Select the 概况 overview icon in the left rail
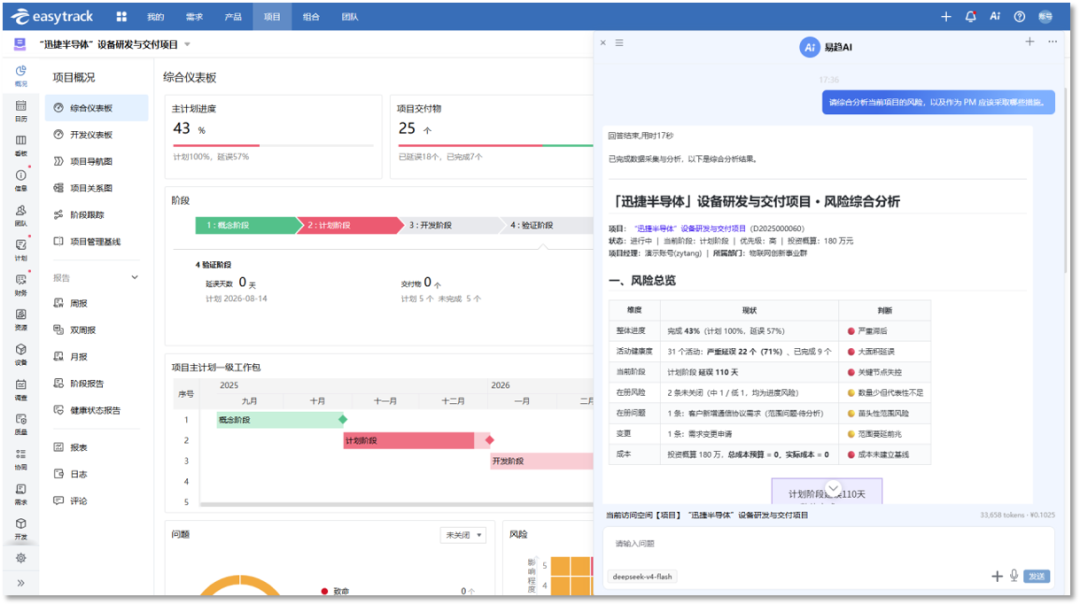 [21, 75]
